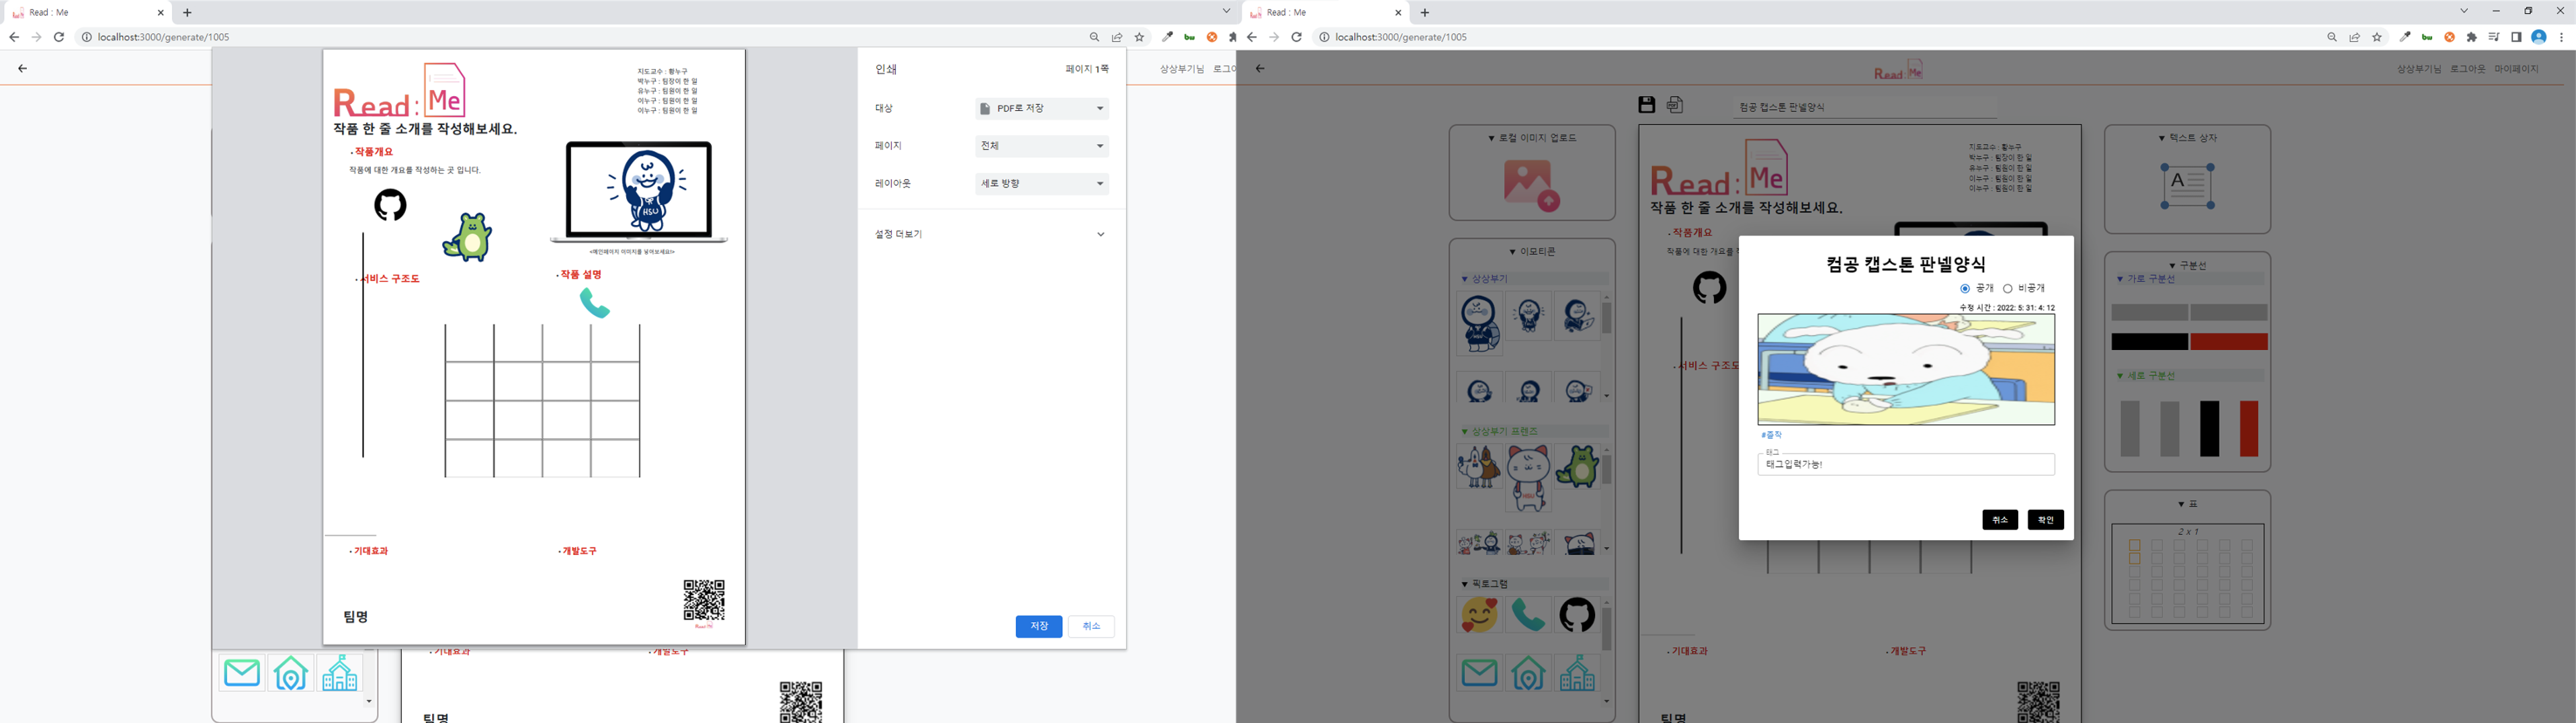The height and width of the screenshot is (723, 2576).
Task: Collapse the 세로 구분선 section
Action: (2145, 376)
